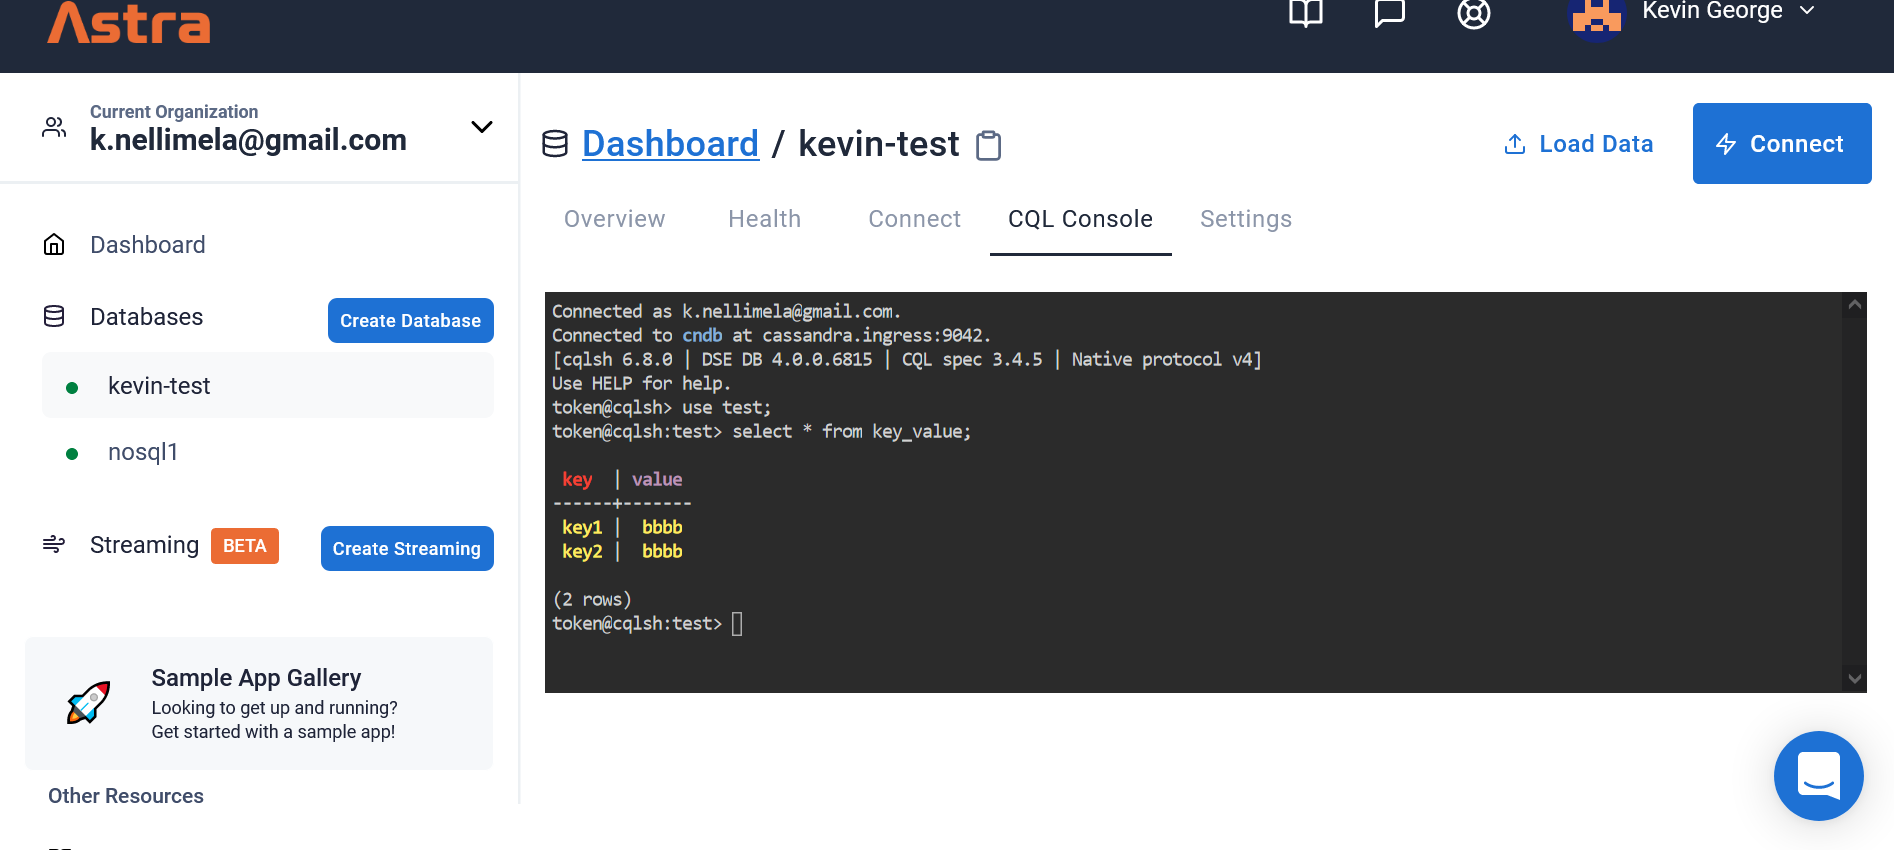Click the Sample App Gallery rocket icon
Screen dimensions: 1894x850
click(88, 701)
